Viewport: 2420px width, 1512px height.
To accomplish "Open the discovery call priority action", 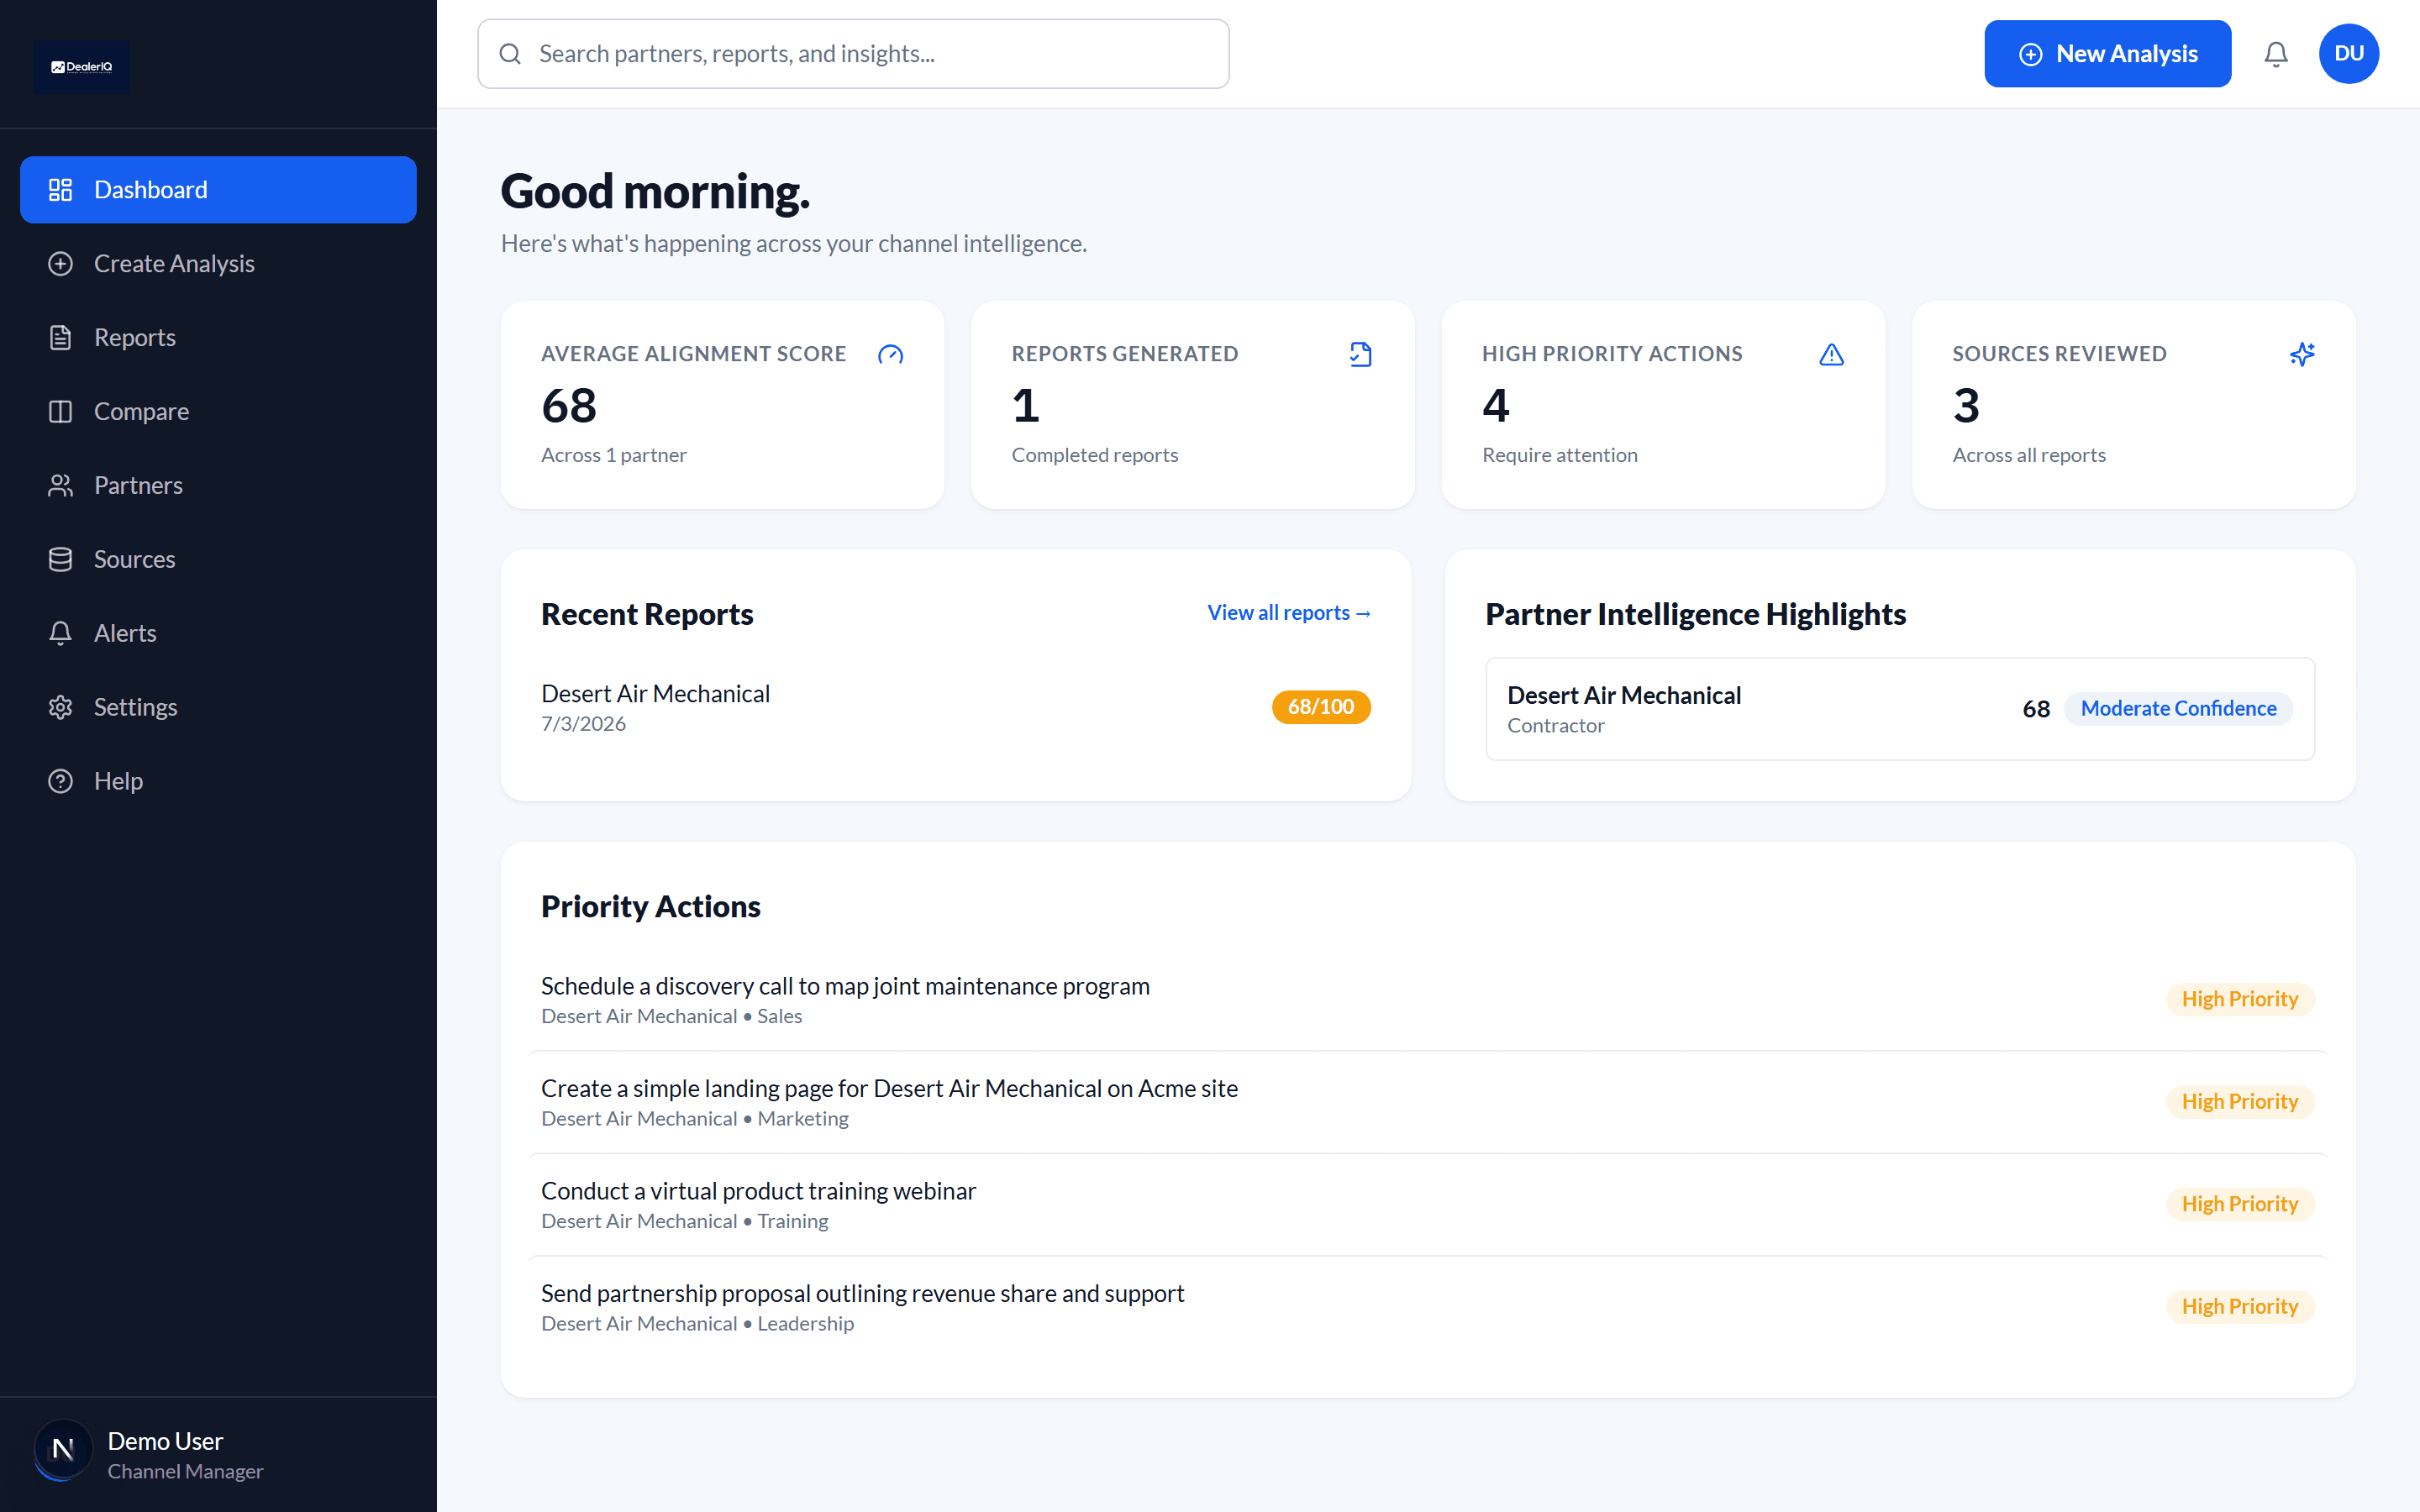I will [x=1428, y=1000].
